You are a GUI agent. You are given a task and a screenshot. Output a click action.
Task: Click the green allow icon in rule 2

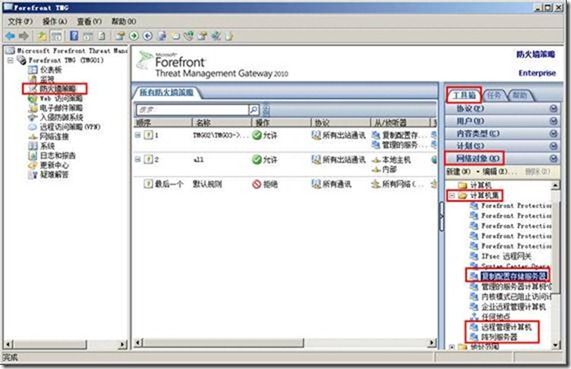point(257,159)
